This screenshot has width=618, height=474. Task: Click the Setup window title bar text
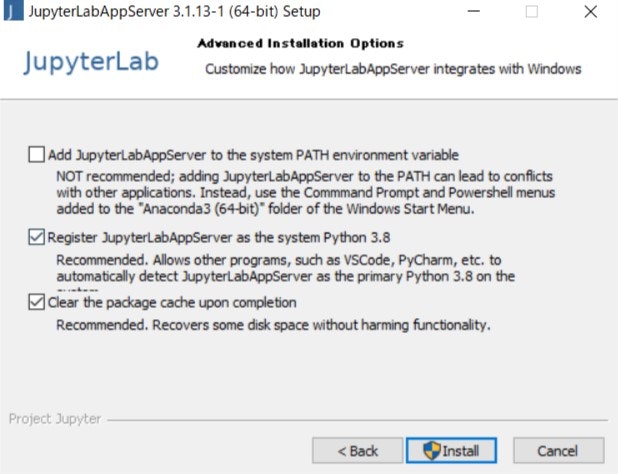coord(174,11)
